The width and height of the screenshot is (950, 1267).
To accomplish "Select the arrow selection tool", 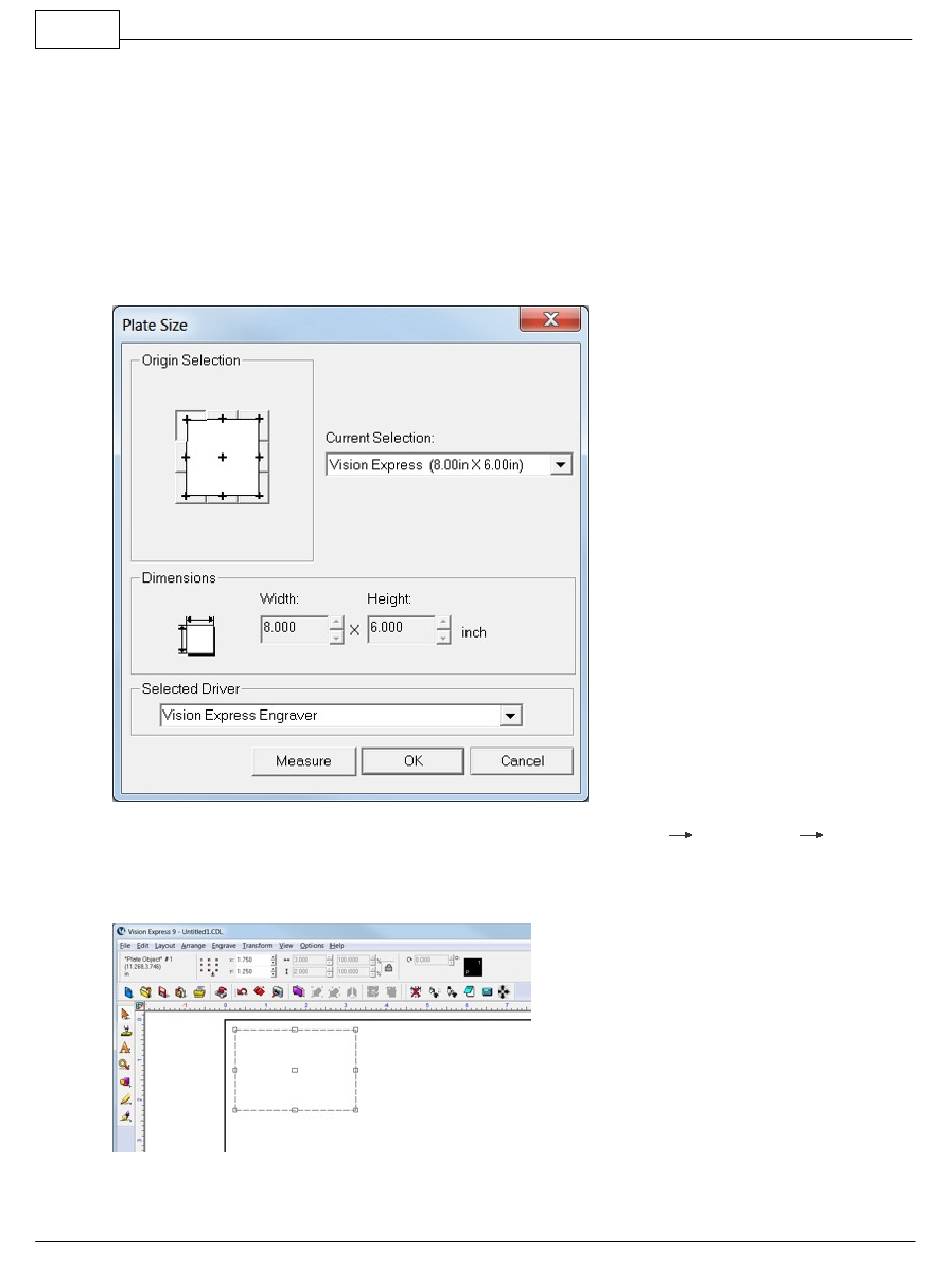I will [126, 1013].
